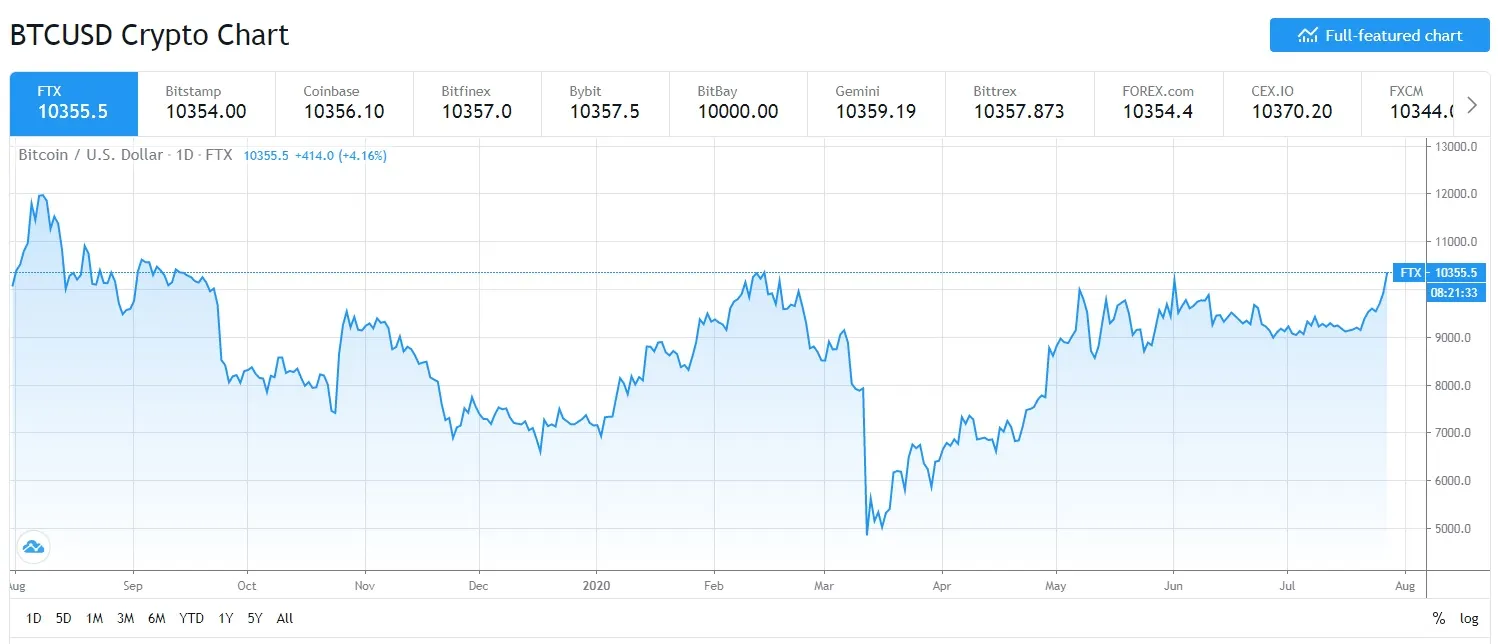1498x644 pixels.
Task: Click the chart icon in Full-featured chart button
Action: pyautogui.click(x=1308, y=34)
